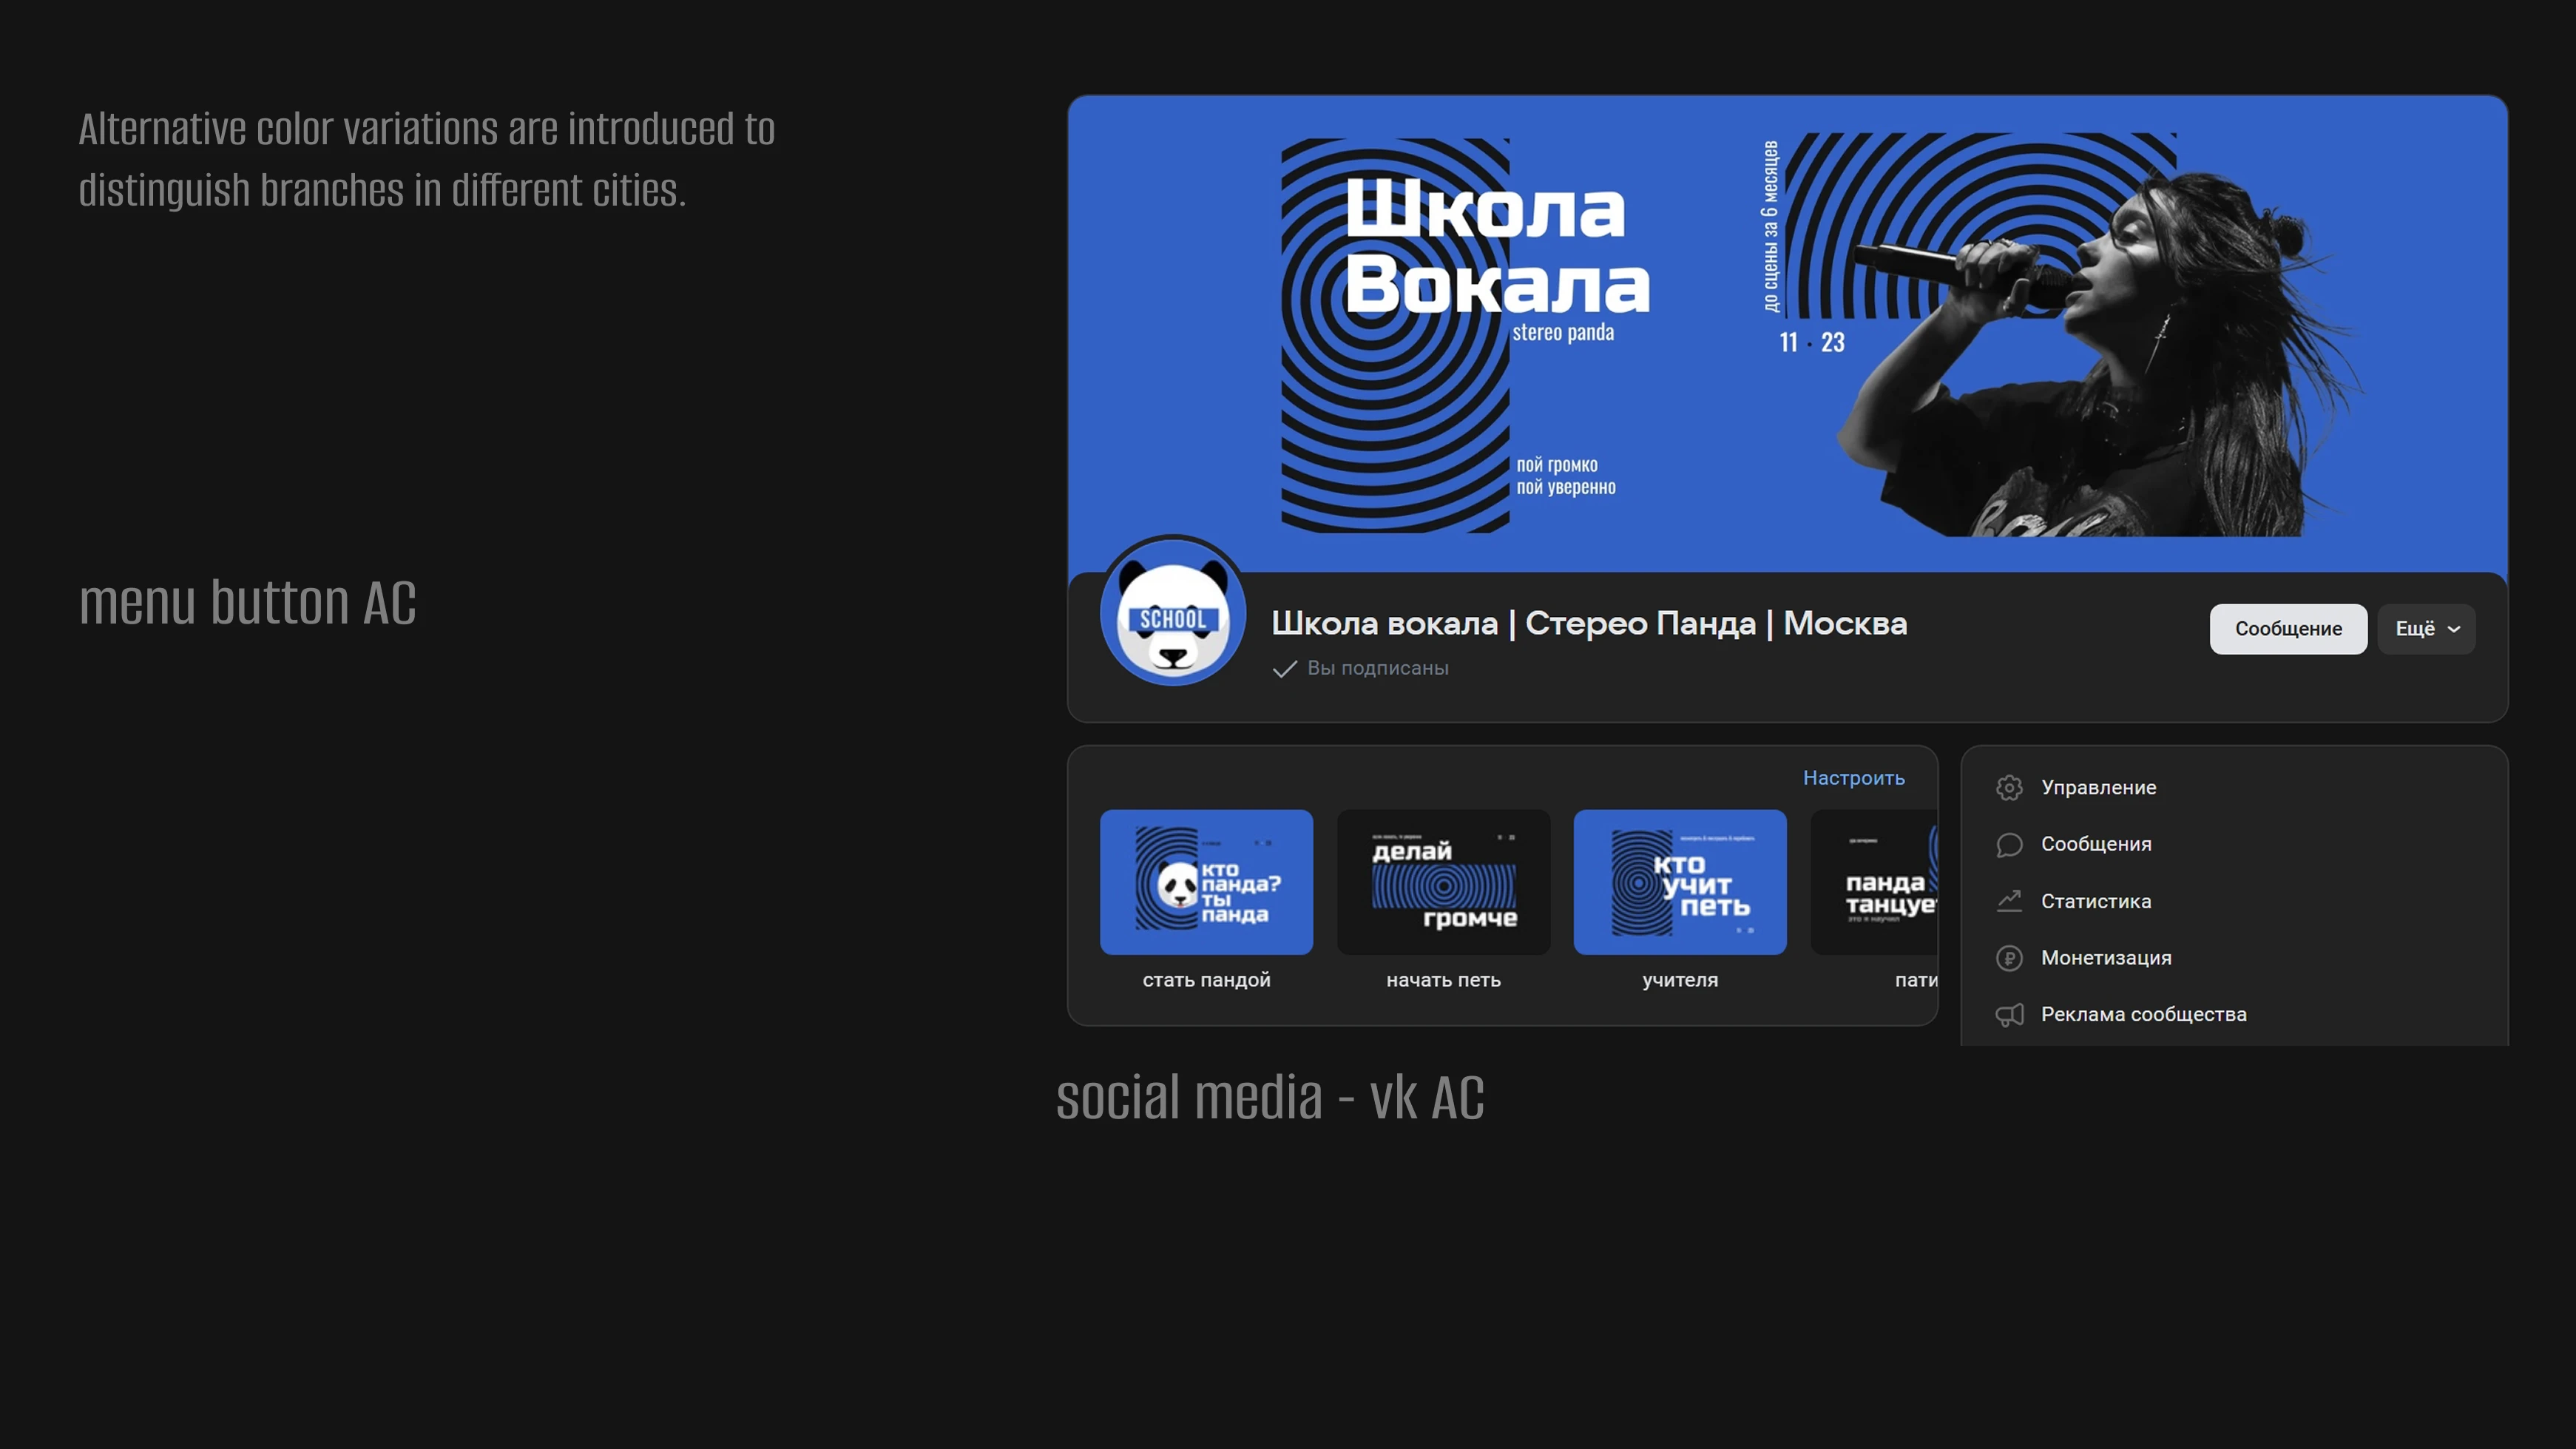Click the Управление gear icon
The height and width of the screenshot is (1449, 2576).
click(2009, 787)
